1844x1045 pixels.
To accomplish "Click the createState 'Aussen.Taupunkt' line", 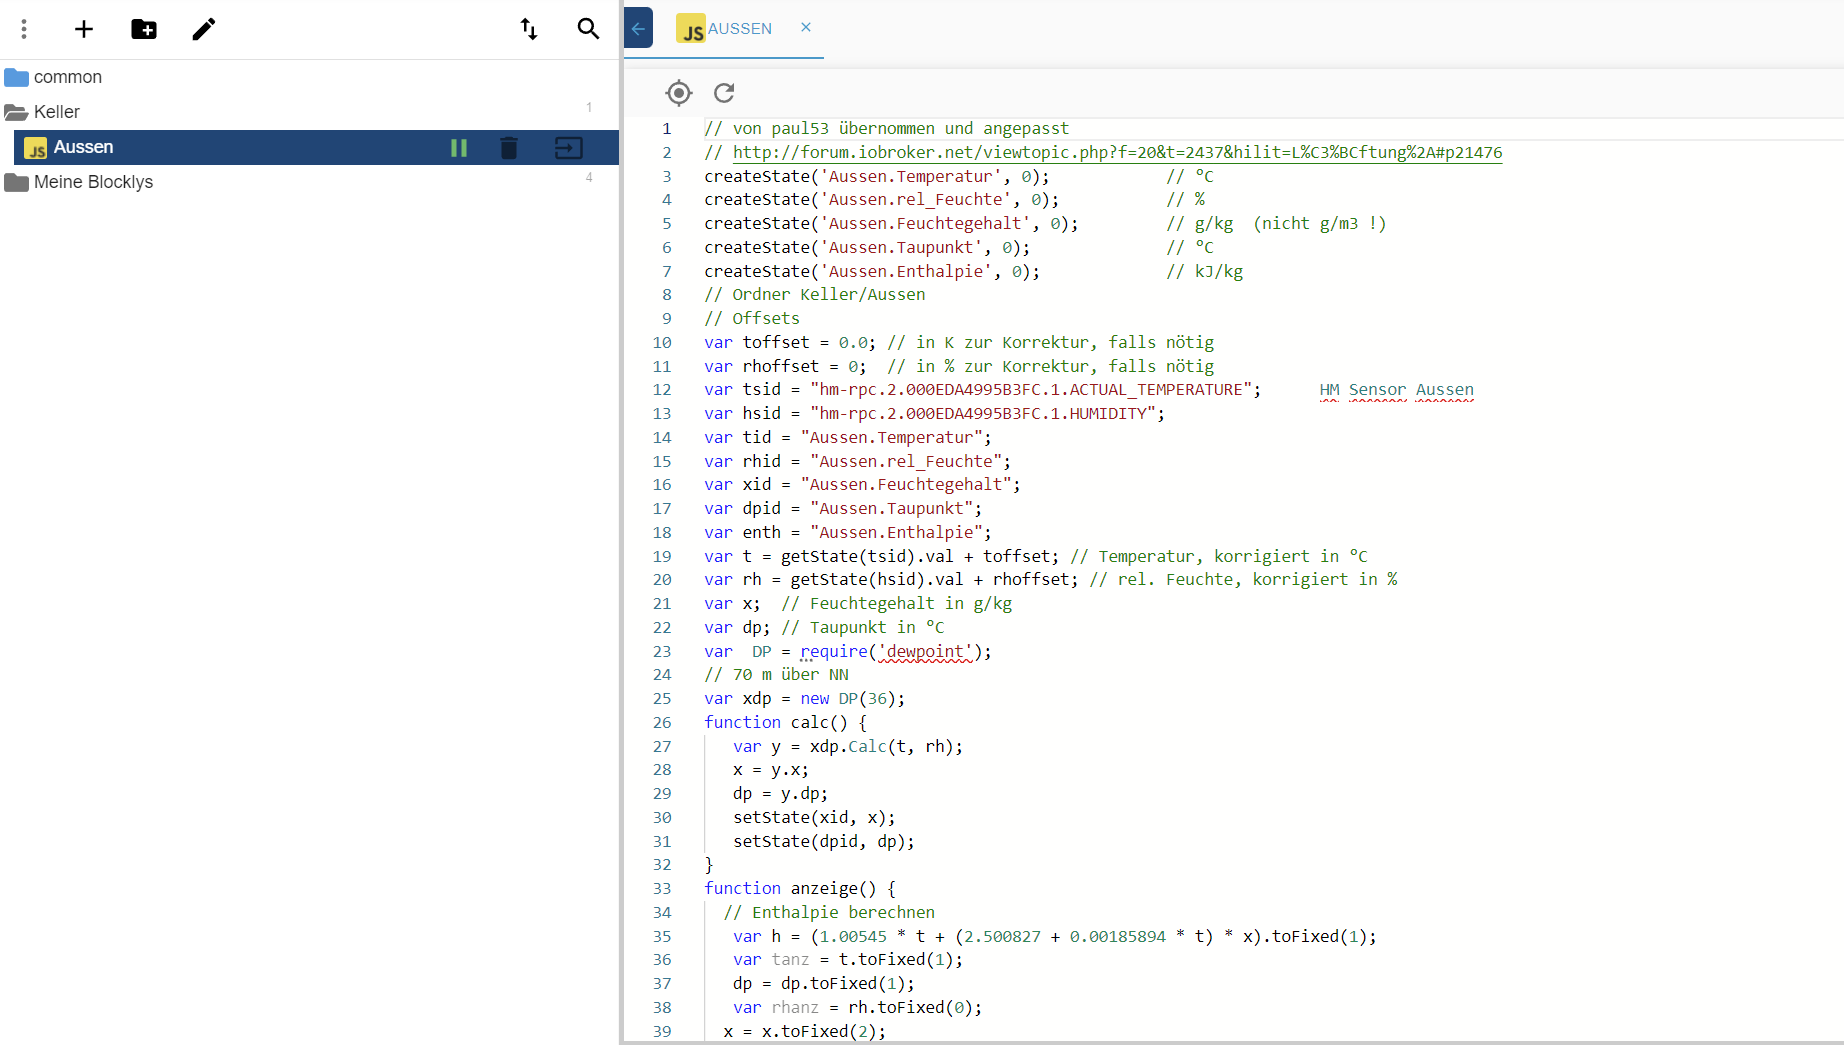I will [866, 247].
